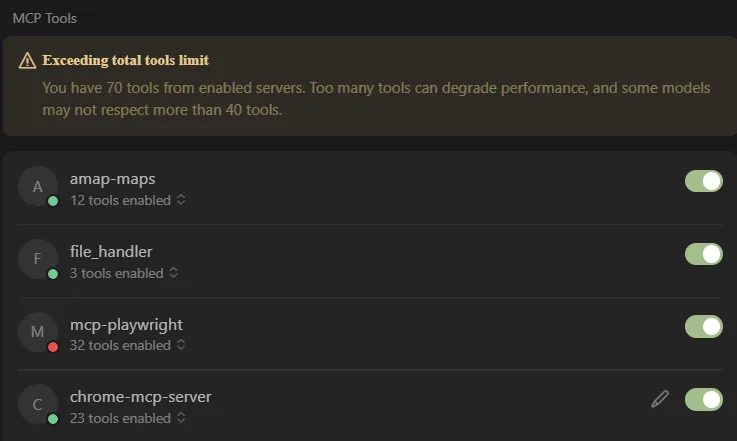
Task: Expand the 12 tools enabled list
Action: [x=128, y=200]
